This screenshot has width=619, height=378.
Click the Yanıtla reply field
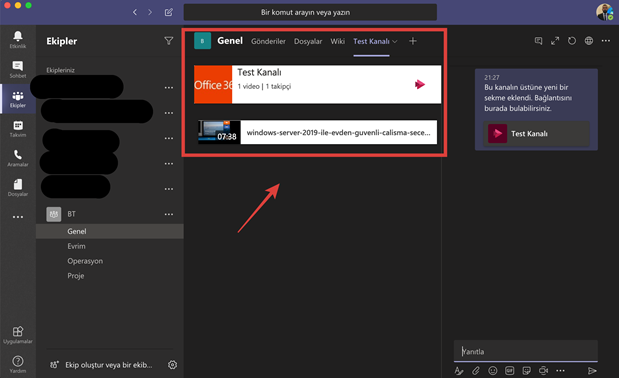pyautogui.click(x=525, y=351)
